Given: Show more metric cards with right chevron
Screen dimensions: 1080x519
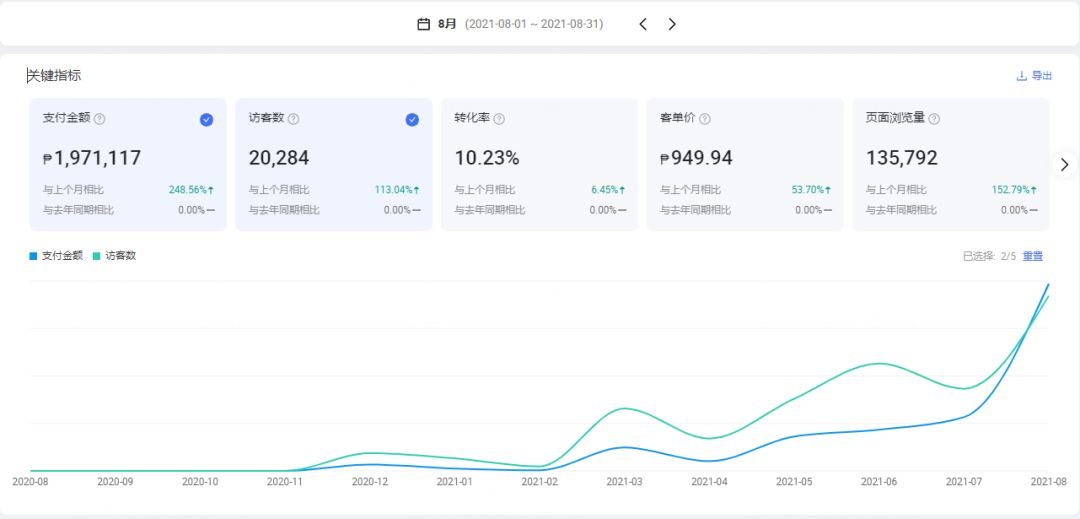Looking at the screenshot, I should [1065, 165].
